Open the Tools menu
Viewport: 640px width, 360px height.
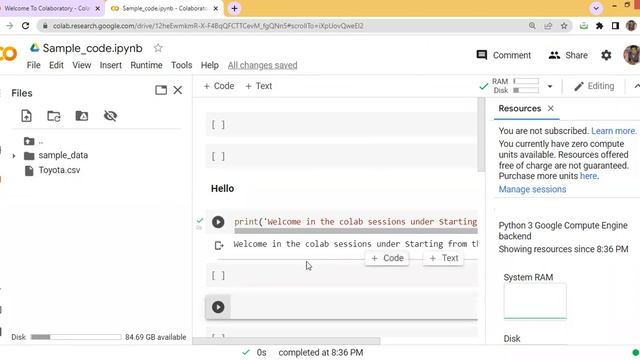(181, 65)
